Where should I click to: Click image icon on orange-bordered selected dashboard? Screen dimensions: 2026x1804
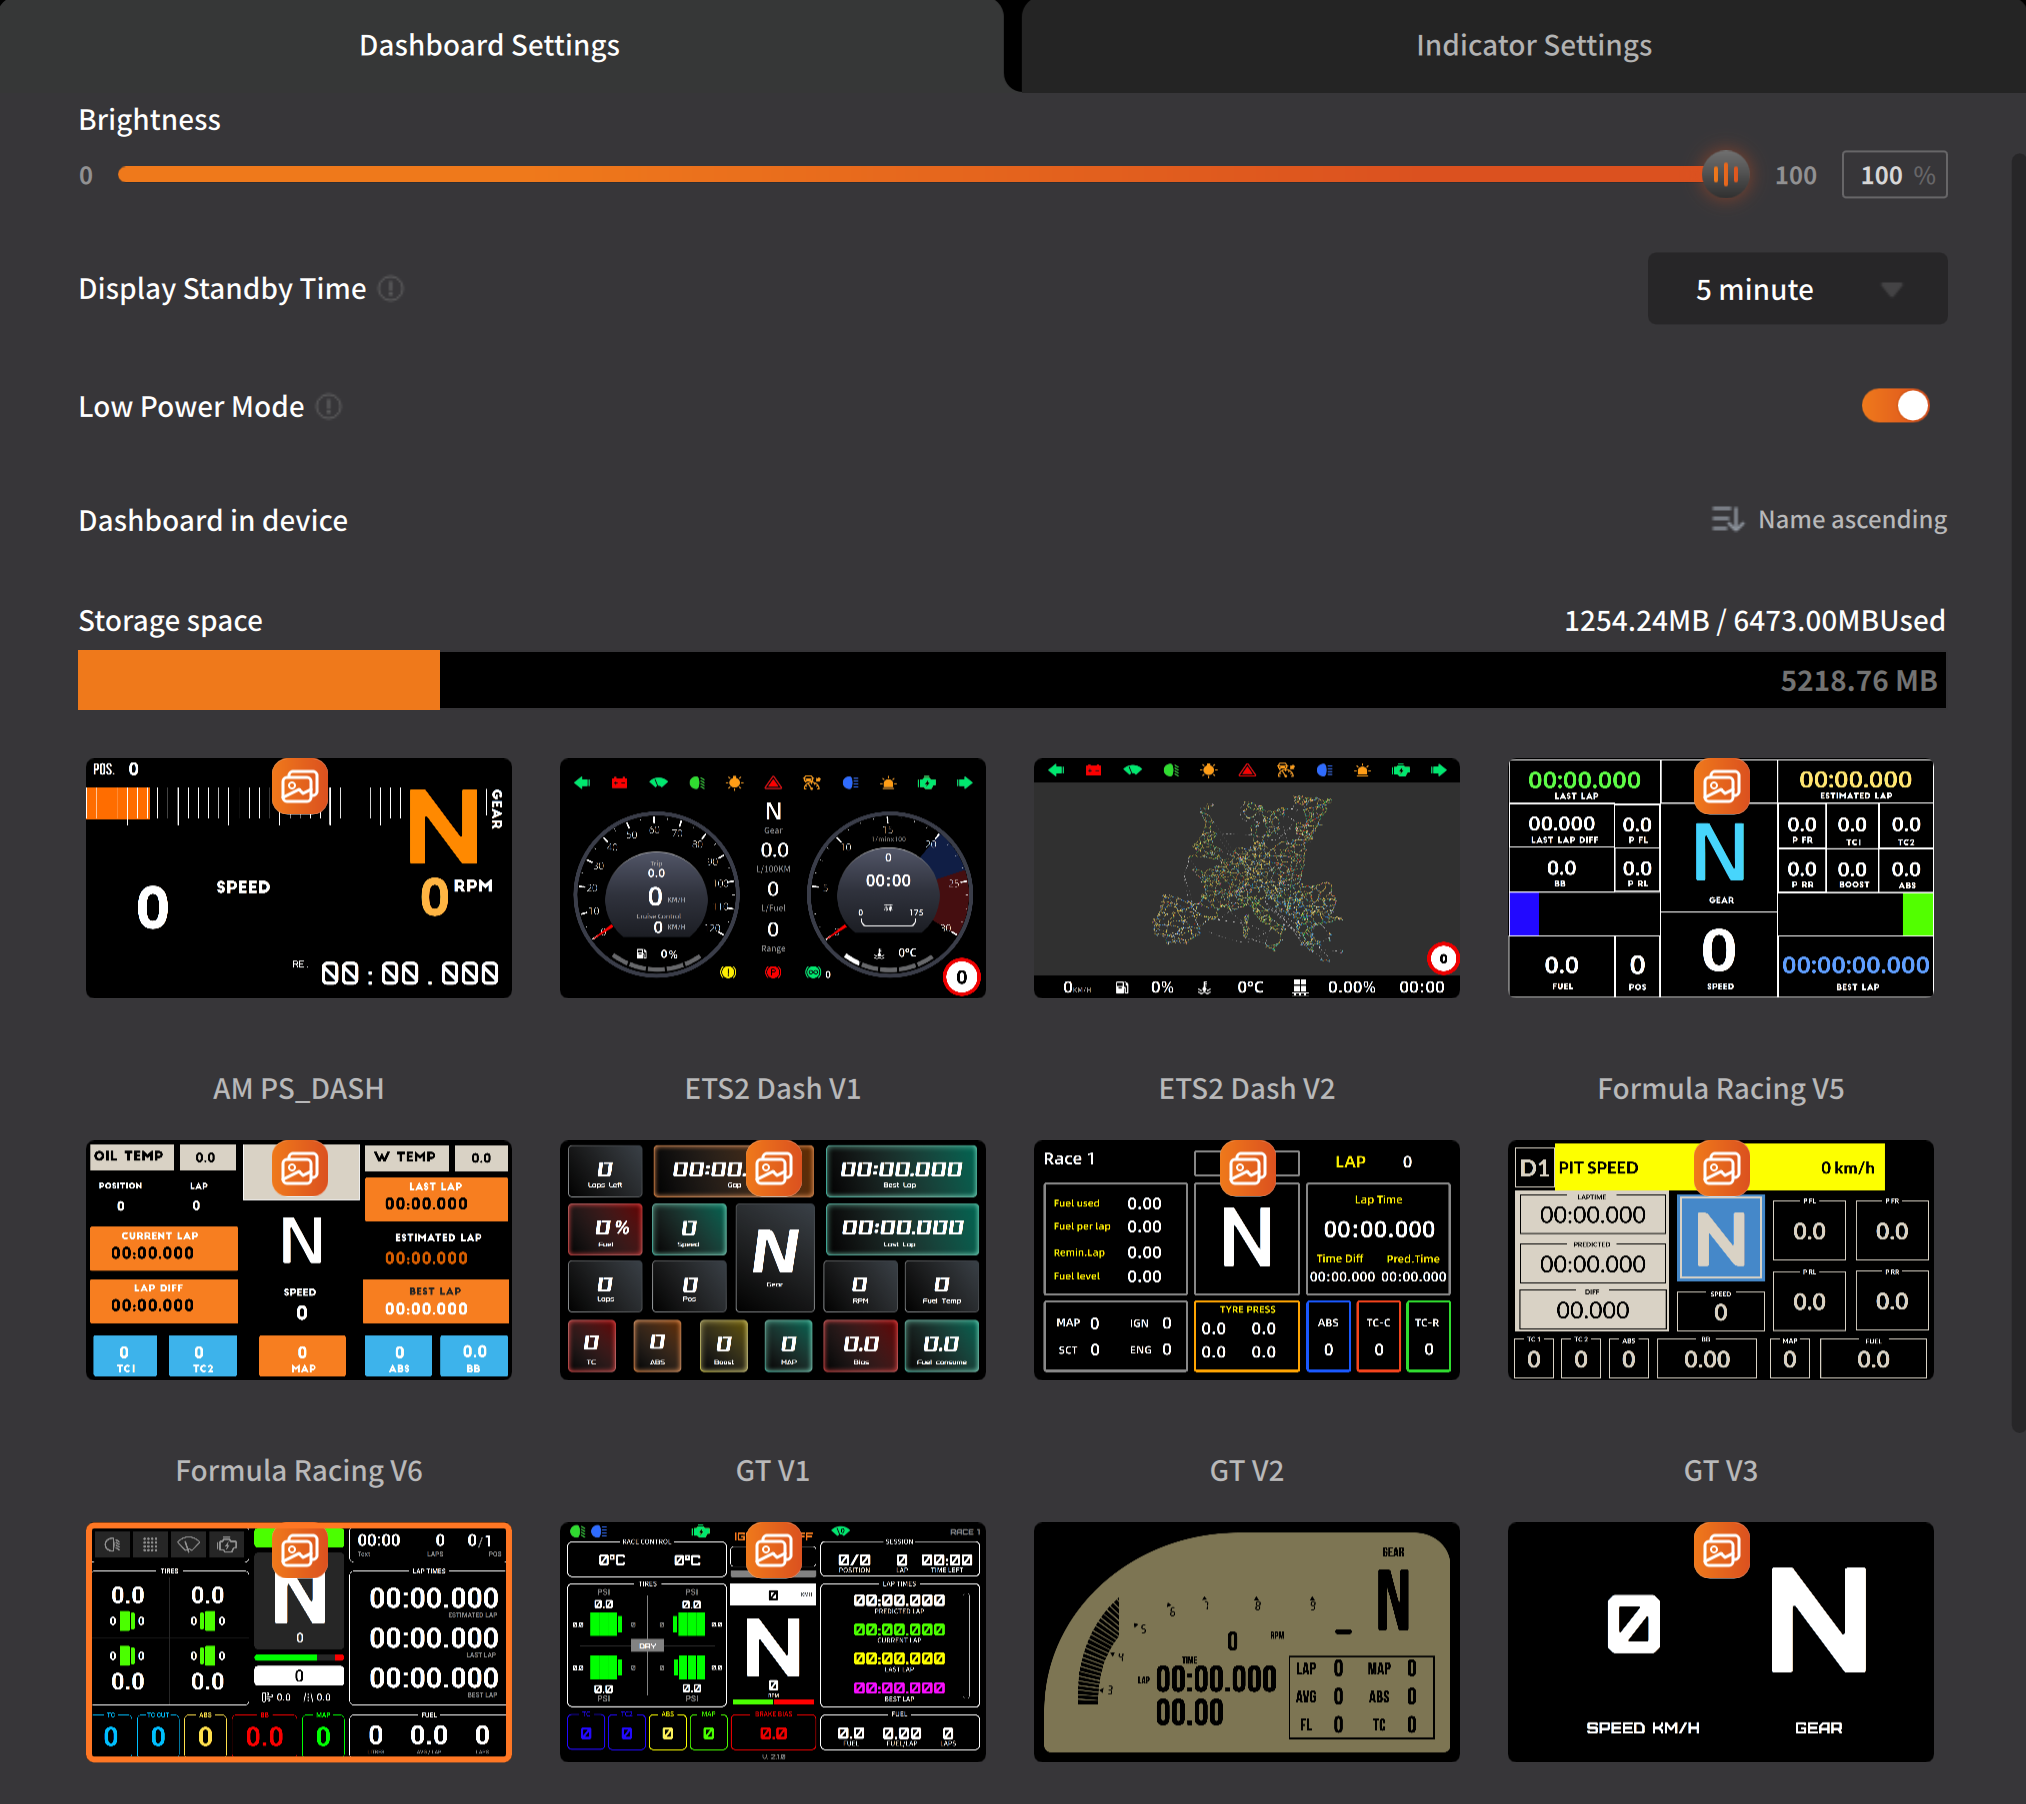click(x=300, y=1550)
